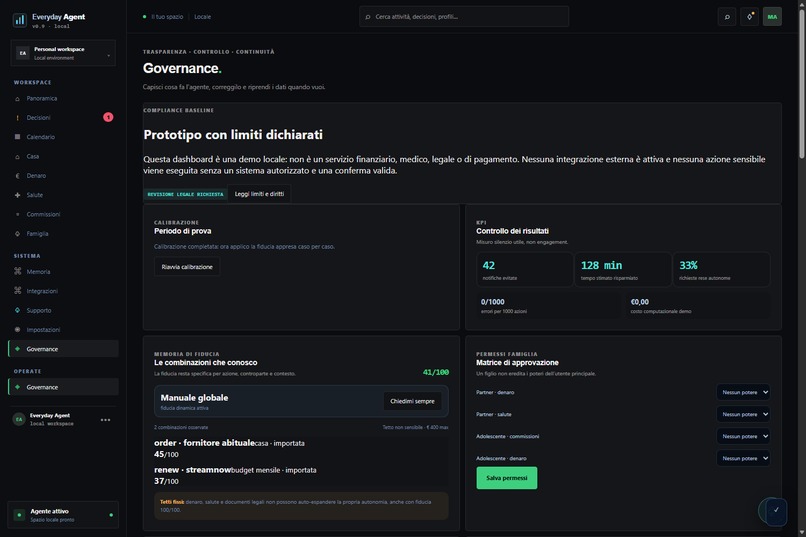Click the order · fornitore abituale row
The width and height of the screenshot is (806, 537).
coord(301,449)
